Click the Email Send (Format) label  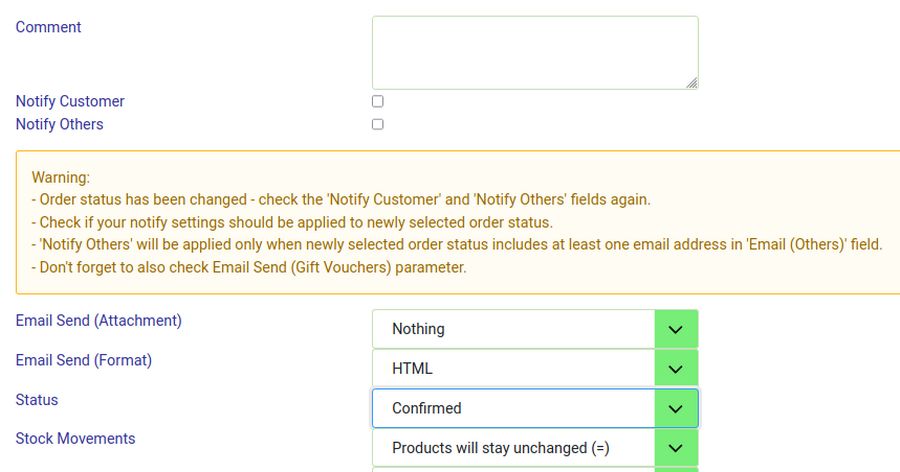(x=83, y=360)
